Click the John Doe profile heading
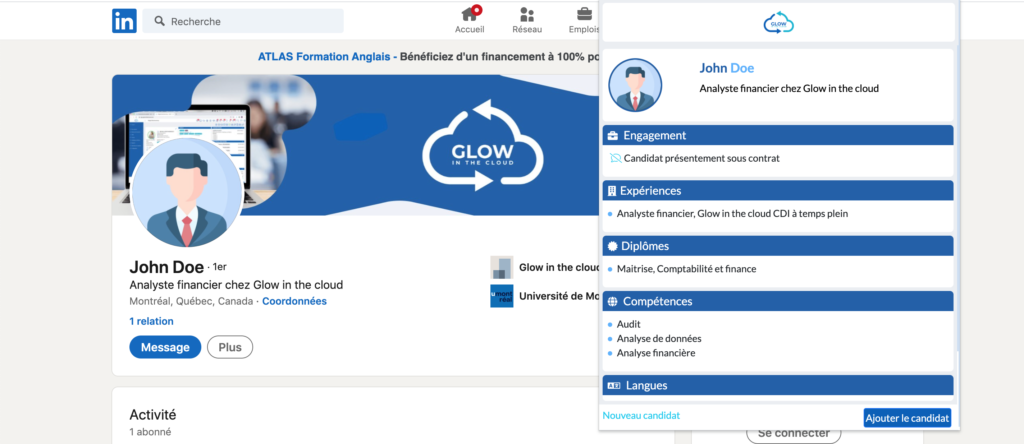Image resolution: width=1024 pixels, height=444 pixels. (x=167, y=267)
